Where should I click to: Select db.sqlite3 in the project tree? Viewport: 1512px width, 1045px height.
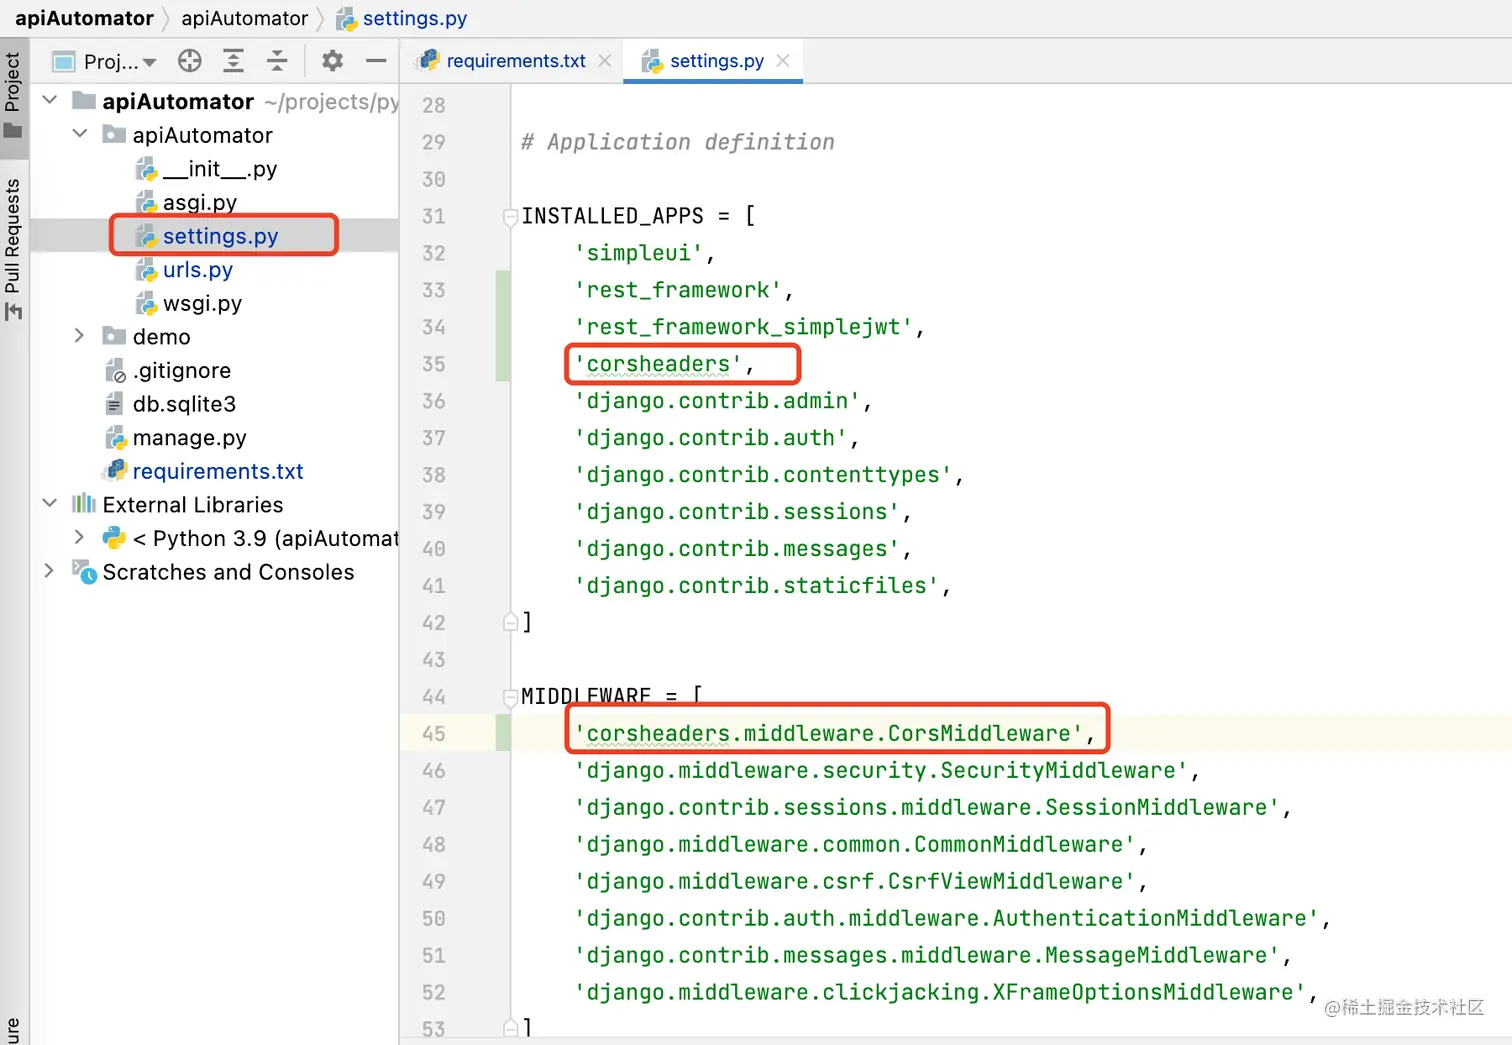click(170, 404)
